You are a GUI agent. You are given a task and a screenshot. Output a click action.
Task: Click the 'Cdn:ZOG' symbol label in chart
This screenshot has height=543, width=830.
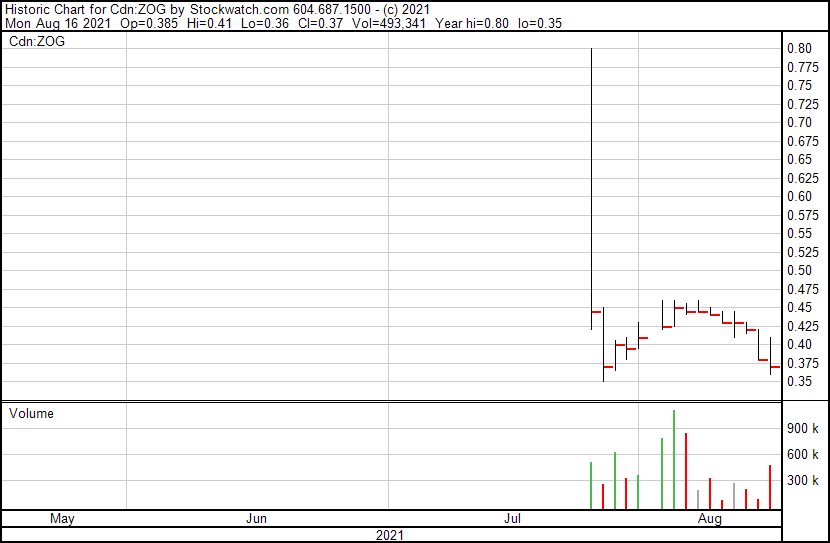coord(37,41)
